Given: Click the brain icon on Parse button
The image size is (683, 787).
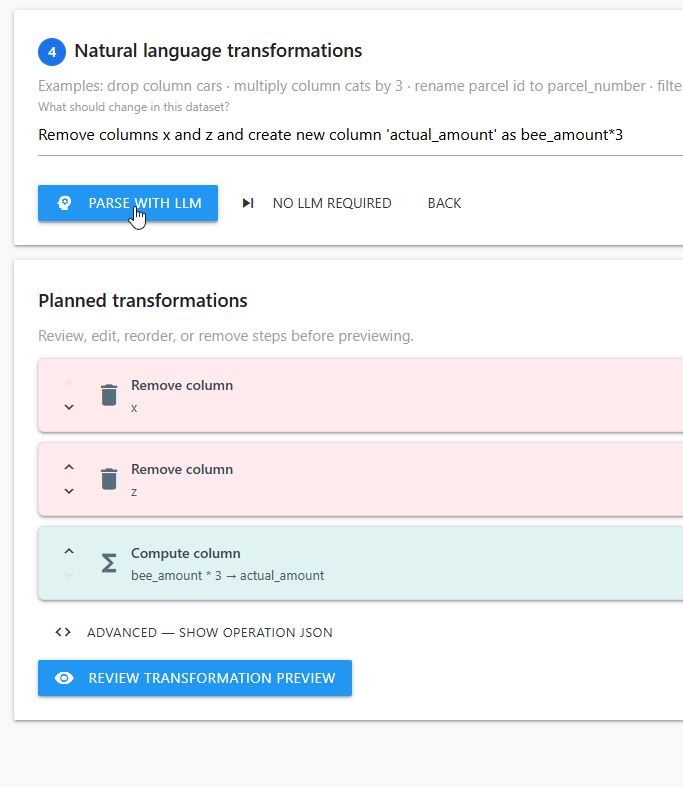Looking at the screenshot, I should (64, 203).
